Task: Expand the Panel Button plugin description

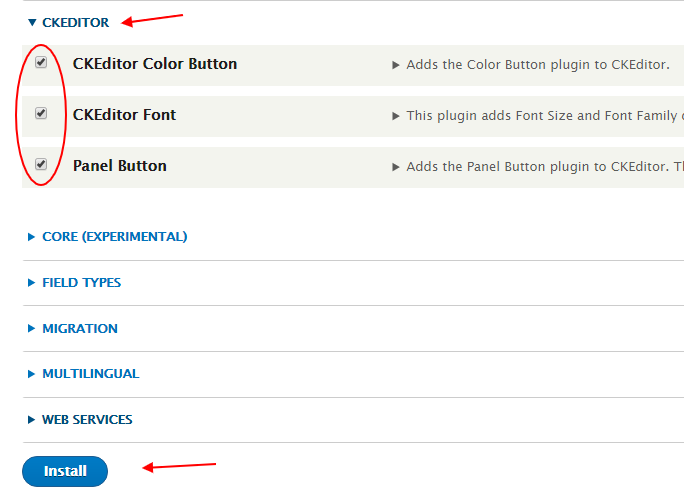Action: [x=397, y=167]
